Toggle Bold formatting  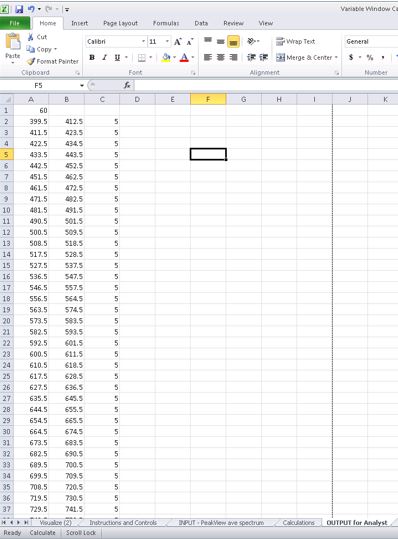coord(92,57)
